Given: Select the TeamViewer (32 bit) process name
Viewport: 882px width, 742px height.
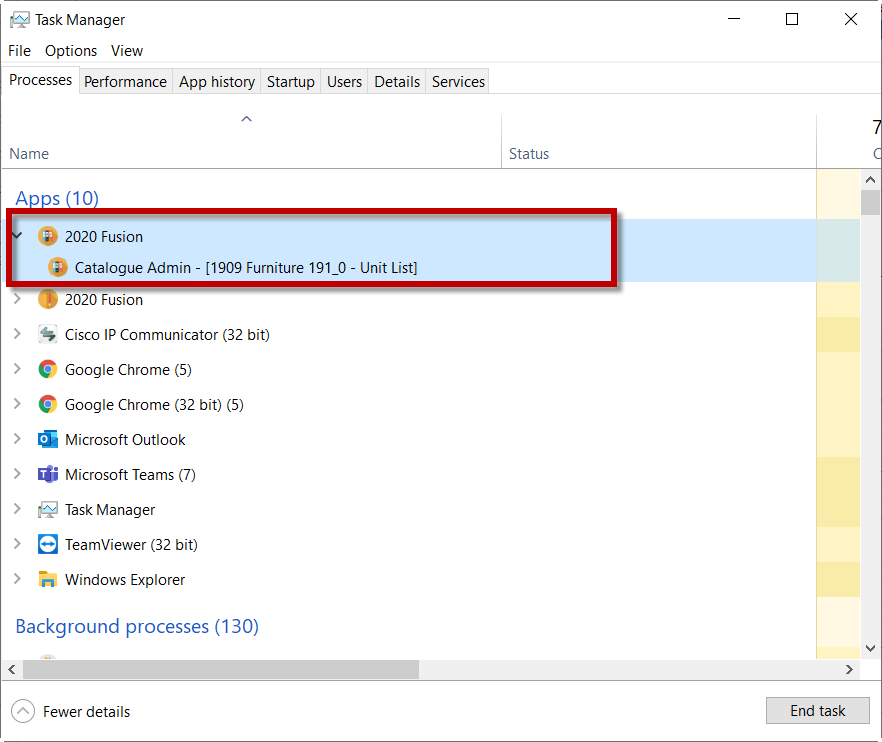Looking at the screenshot, I should (x=131, y=545).
